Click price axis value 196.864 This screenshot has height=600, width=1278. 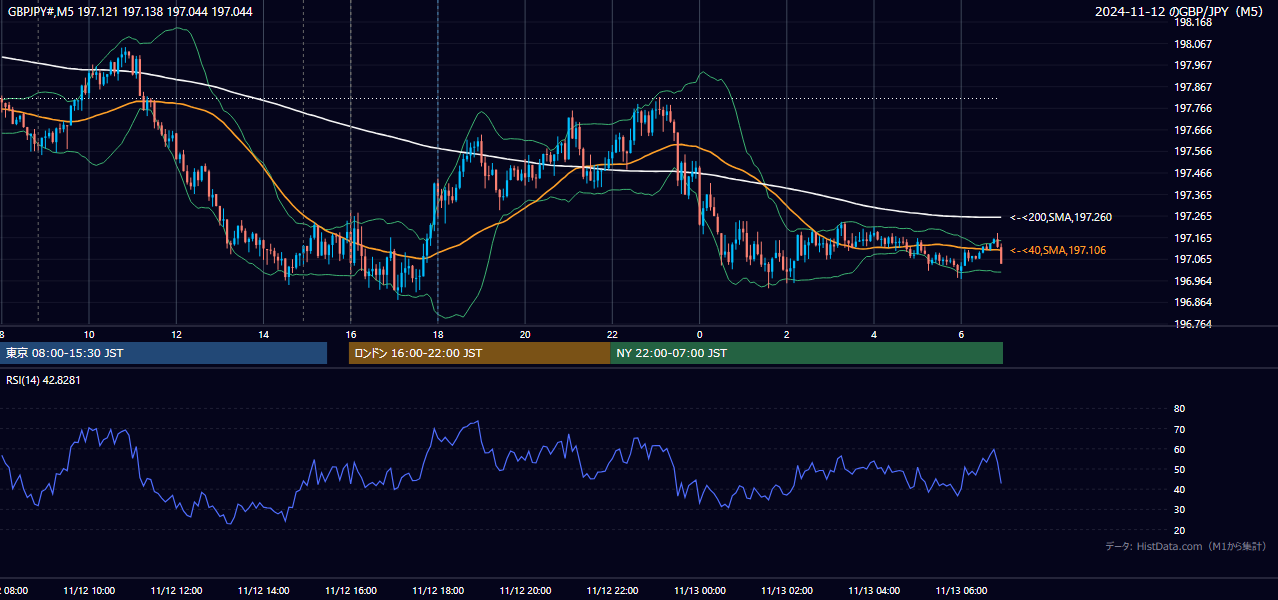coord(1193,302)
